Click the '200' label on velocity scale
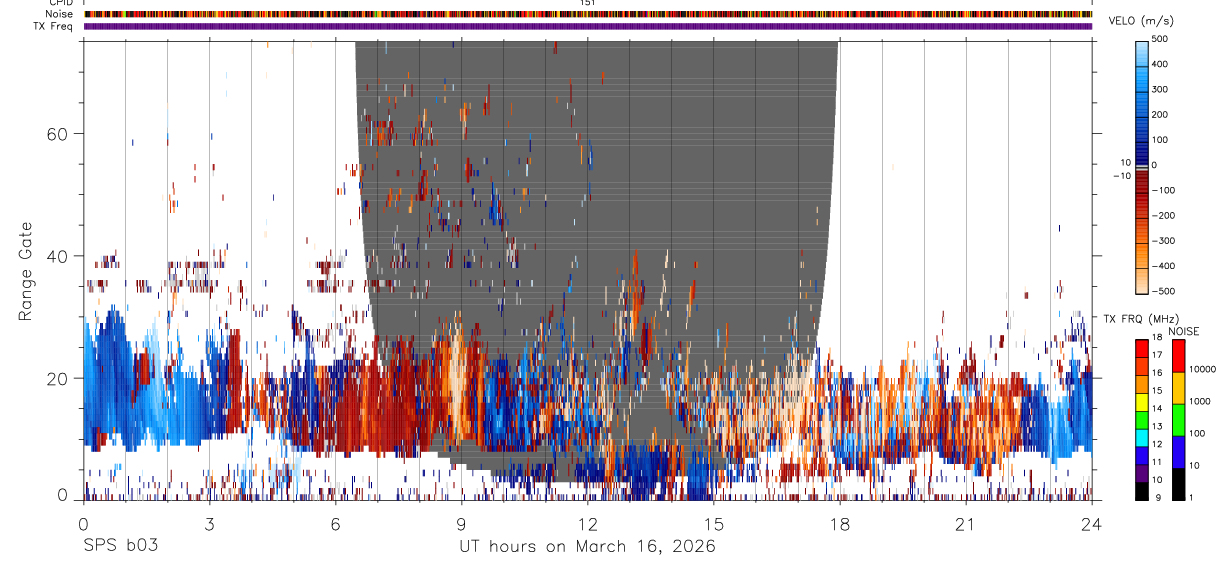This screenshot has width=1228, height=567. [1161, 115]
